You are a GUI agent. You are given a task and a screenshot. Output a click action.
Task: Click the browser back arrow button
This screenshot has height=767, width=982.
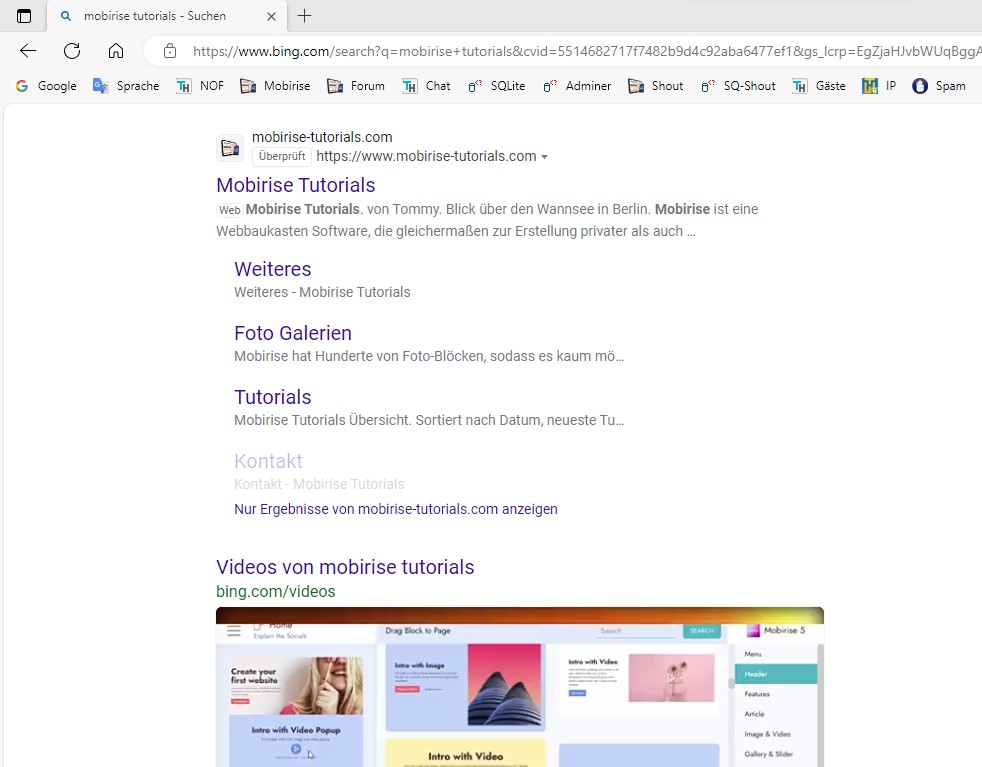coord(28,51)
